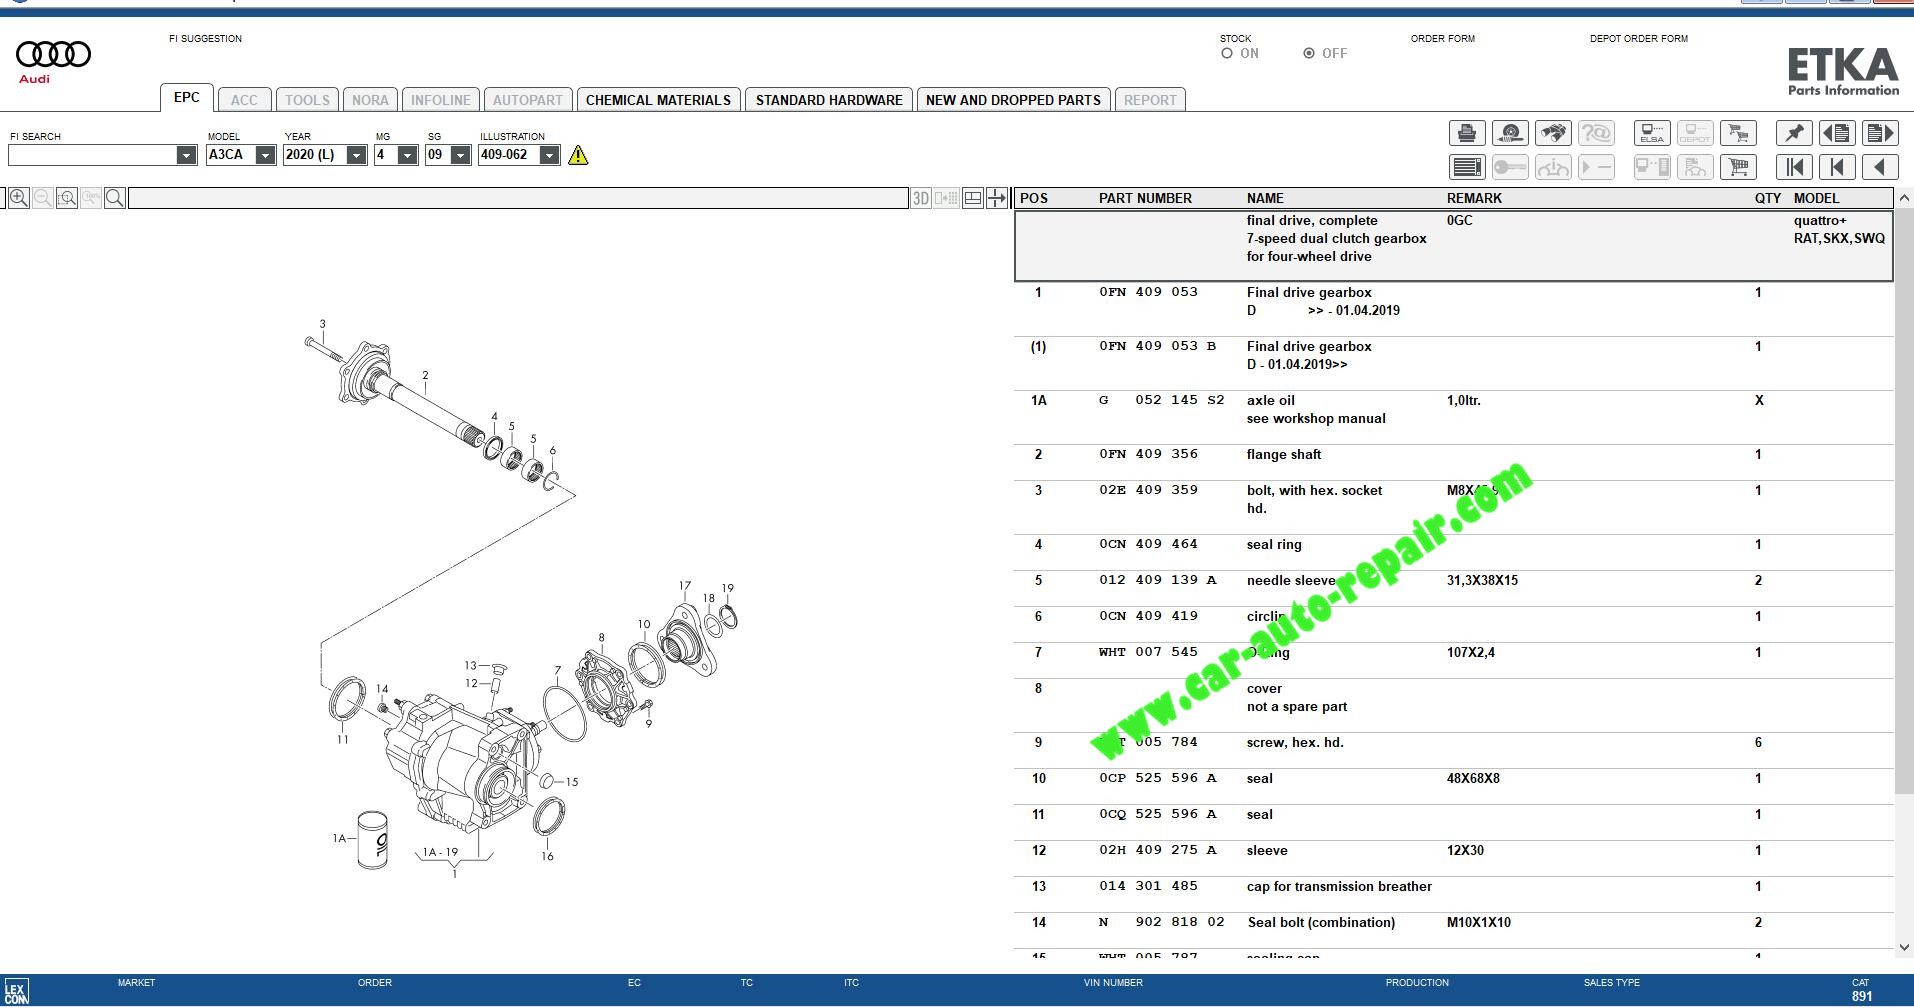1914x1008 pixels.
Task: Open the SG dropdown showing 09
Action: (x=460, y=155)
